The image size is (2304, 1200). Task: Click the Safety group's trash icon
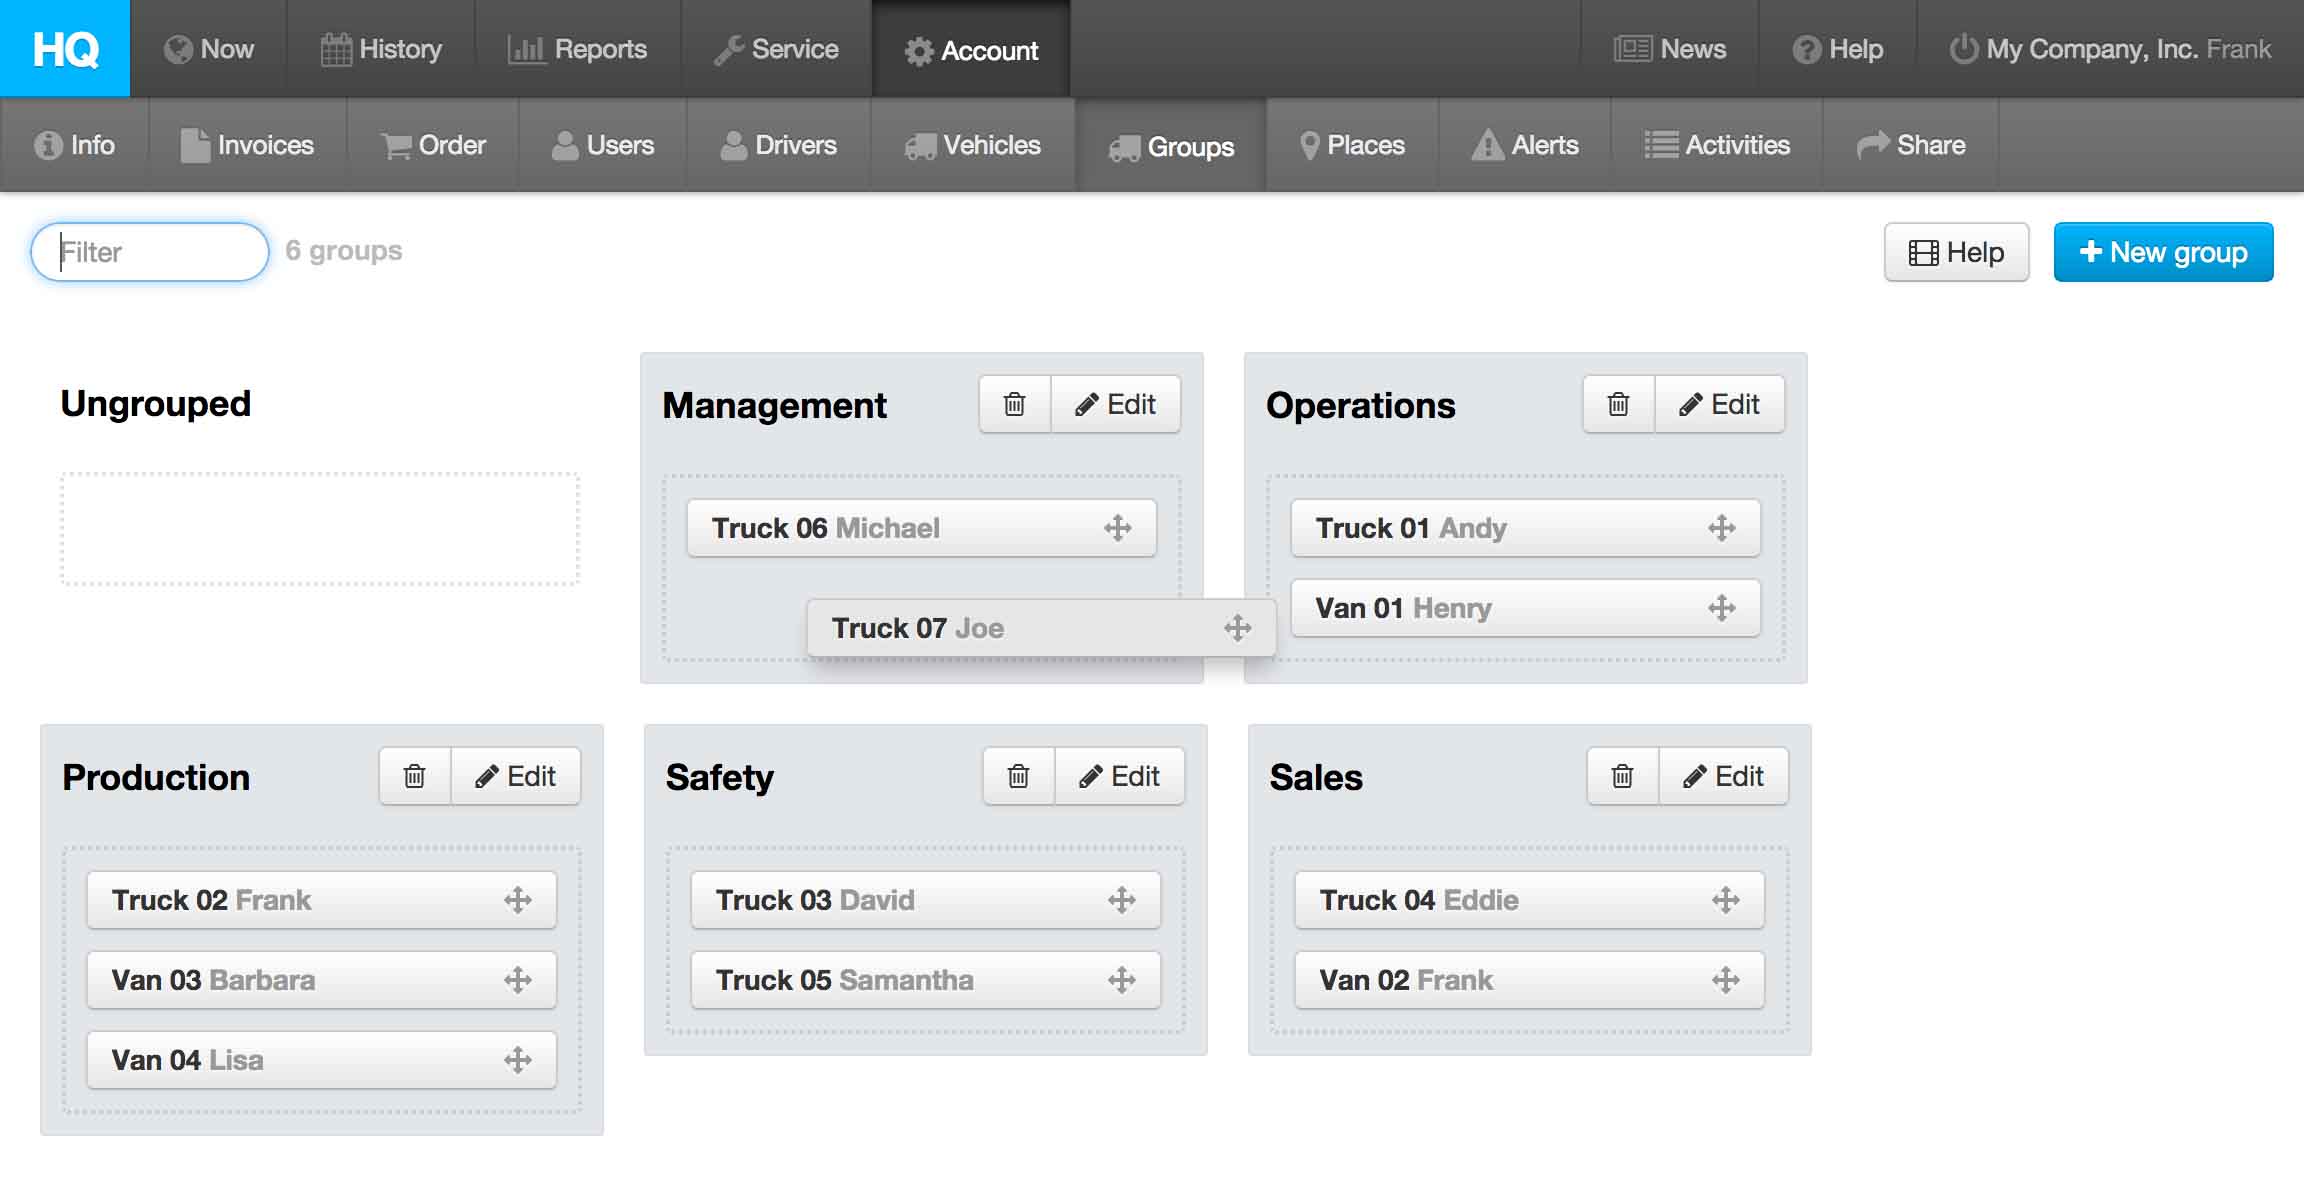point(1018,776)
